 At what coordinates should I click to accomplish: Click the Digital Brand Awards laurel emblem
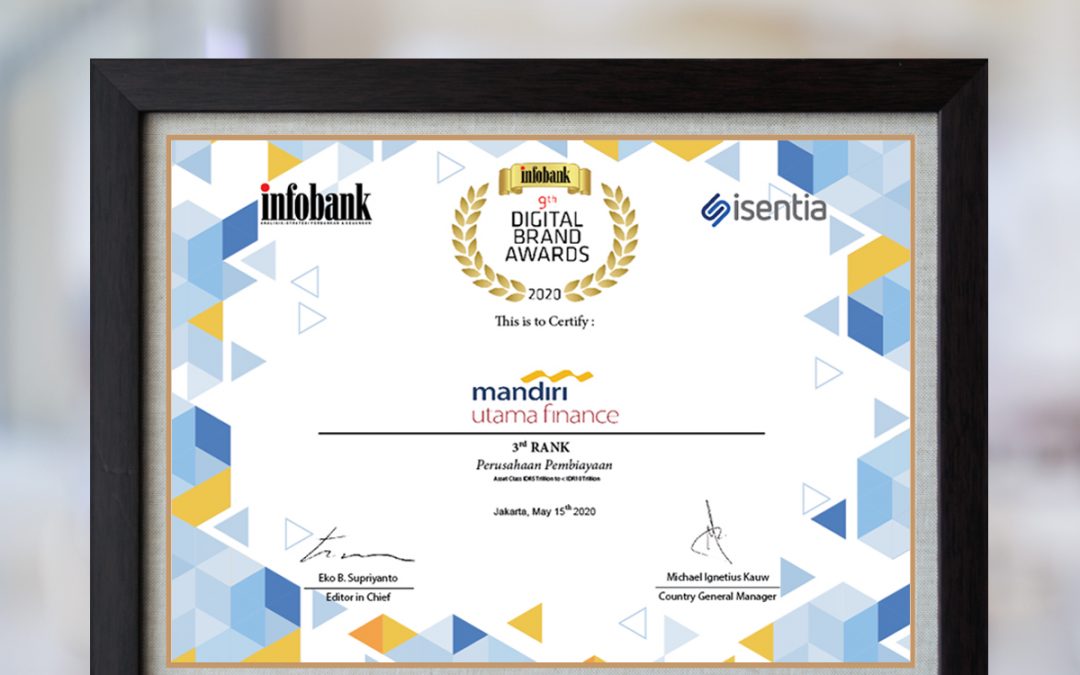point(545,234)
